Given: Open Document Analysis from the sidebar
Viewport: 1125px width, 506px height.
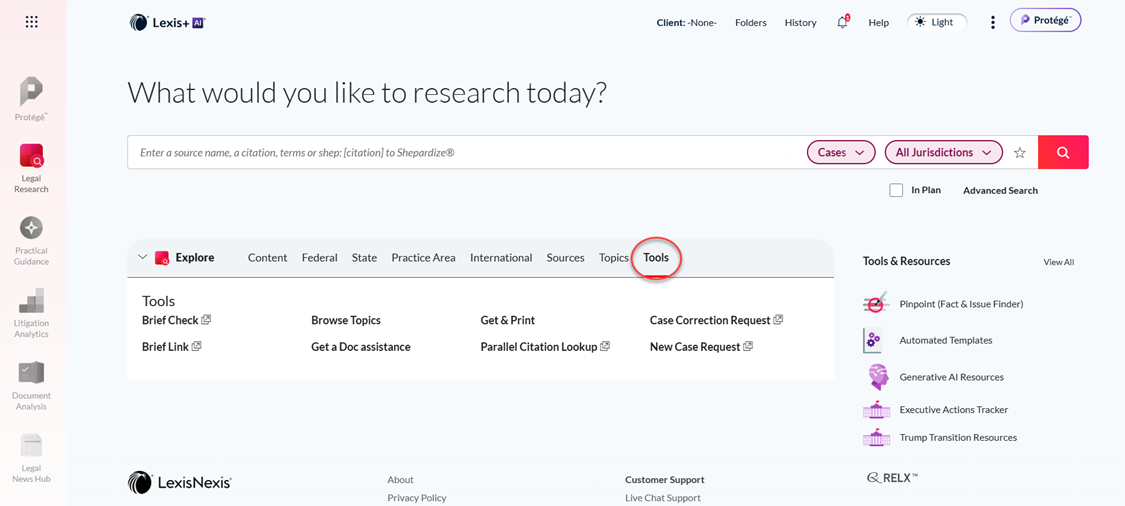Looking at the screenshot, I should point(31,385).
